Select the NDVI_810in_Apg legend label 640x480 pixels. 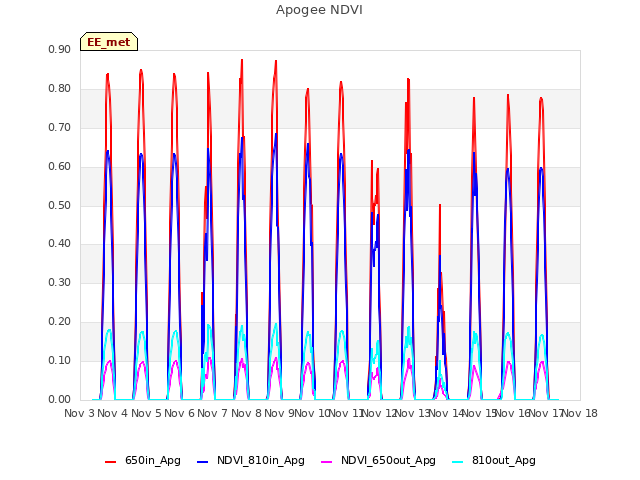(x=261, y=461)
